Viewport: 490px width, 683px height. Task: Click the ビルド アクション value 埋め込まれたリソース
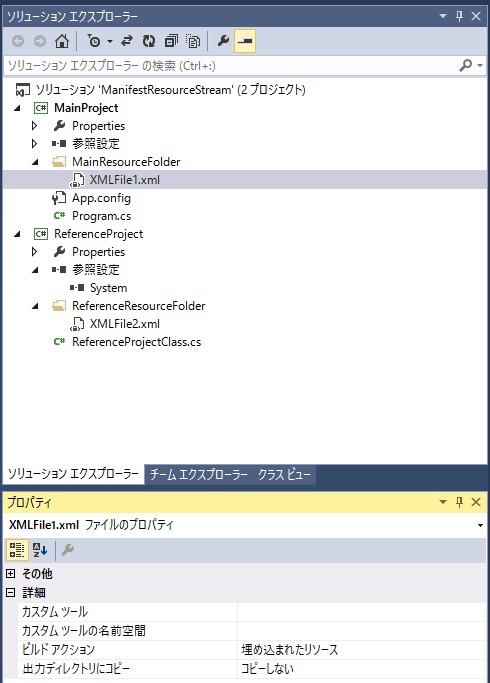[290, 650]
